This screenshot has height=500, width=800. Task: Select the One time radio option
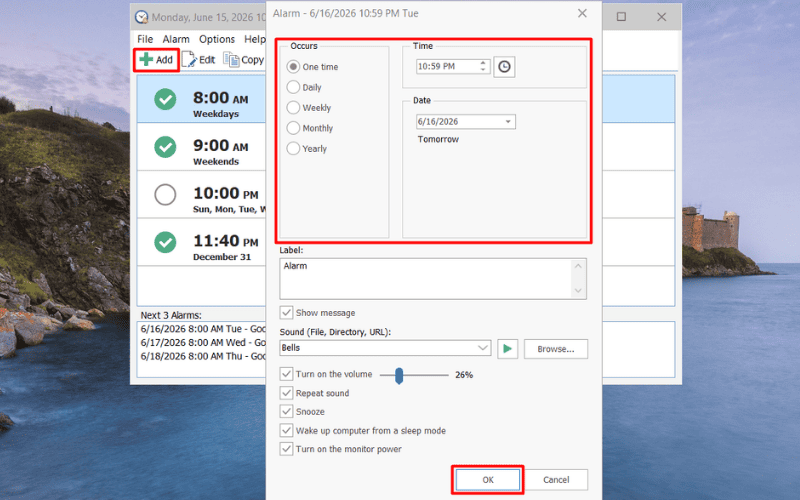tap(293, 67)
